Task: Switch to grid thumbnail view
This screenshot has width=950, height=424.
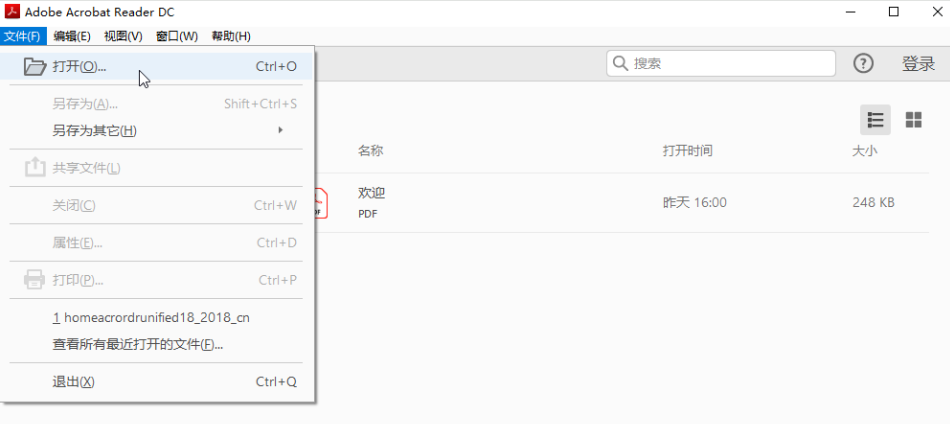Action: (914, 120)
